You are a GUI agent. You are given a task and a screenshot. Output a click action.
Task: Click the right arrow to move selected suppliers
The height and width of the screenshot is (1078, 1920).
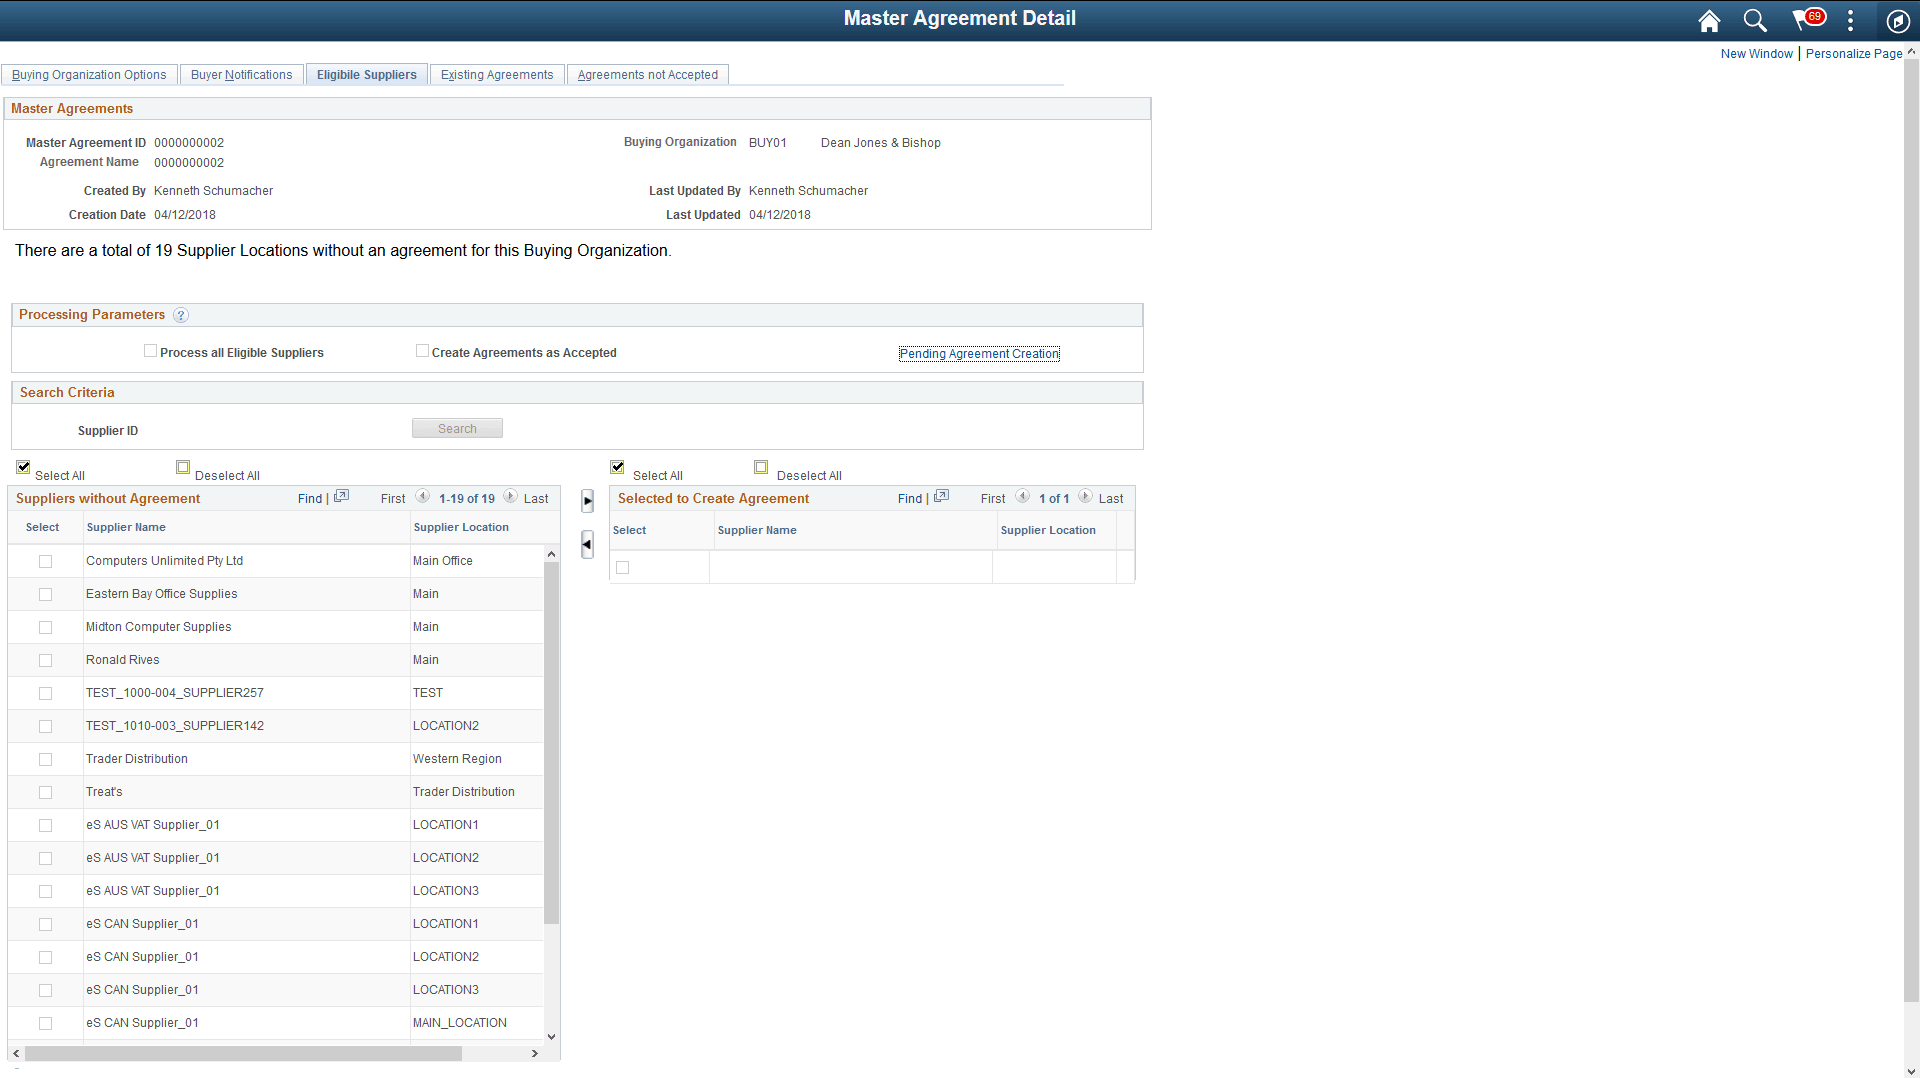[x=587, y=501]
